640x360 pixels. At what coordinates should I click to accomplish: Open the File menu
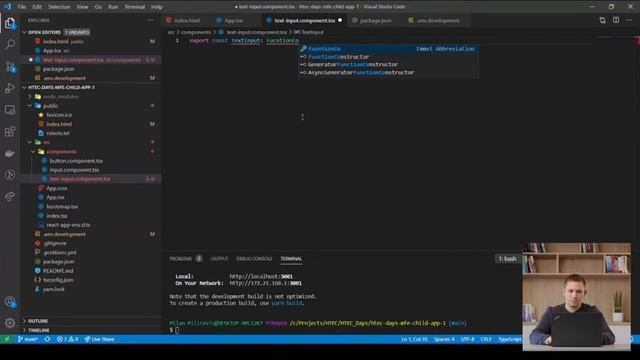(22, 7)
